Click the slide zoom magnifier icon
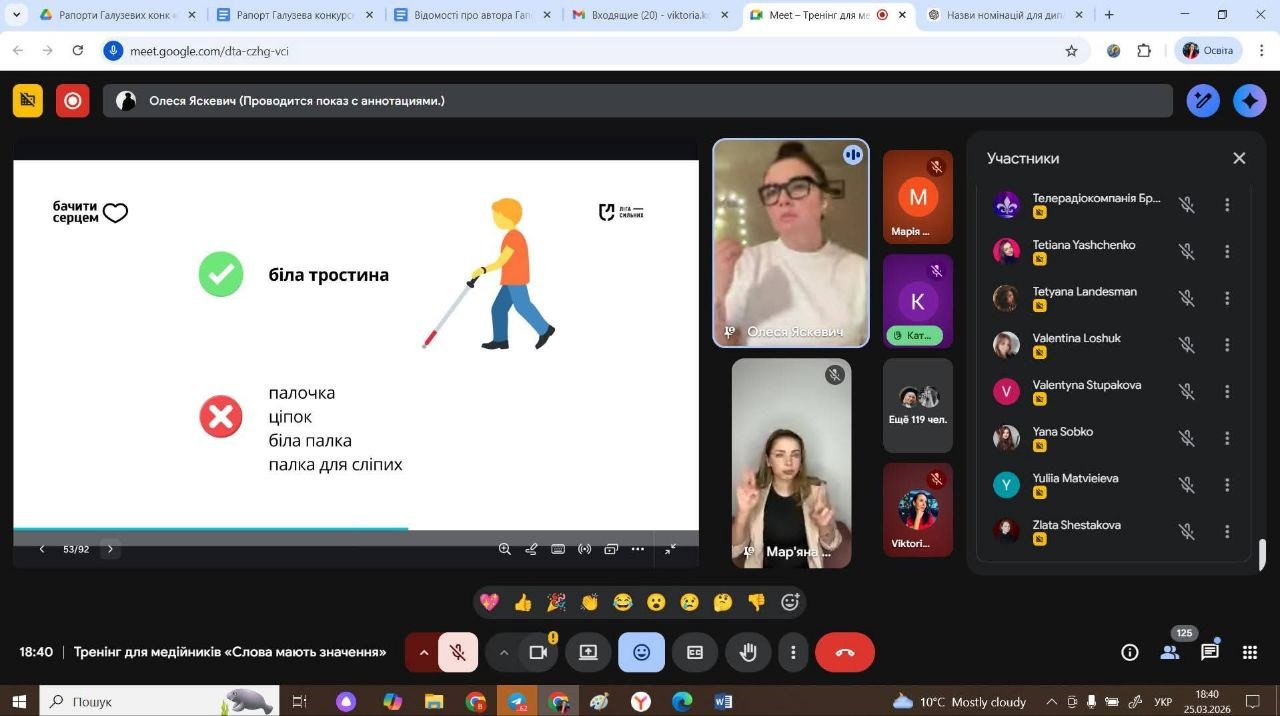The width and height of the screenshot is (1280, 716). tap(505, 549)
